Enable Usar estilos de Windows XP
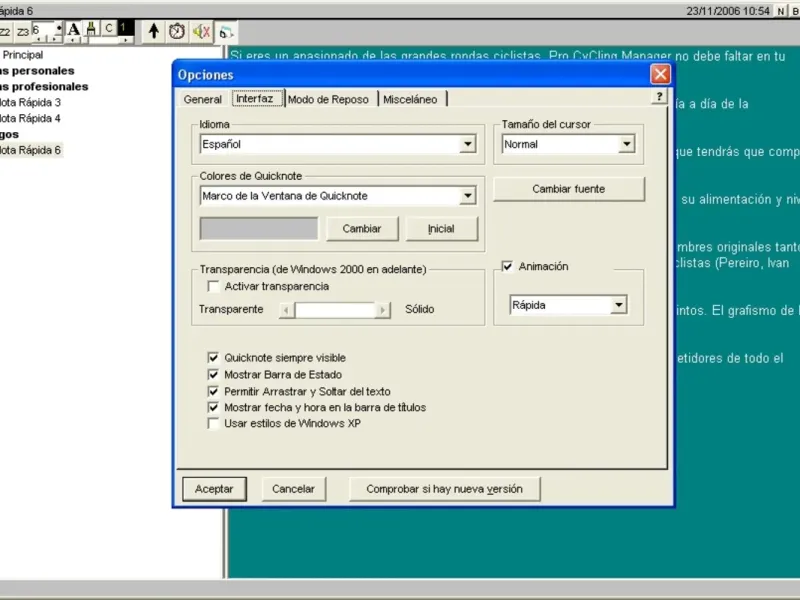This screenshot has width=800, height=600. 213,424
